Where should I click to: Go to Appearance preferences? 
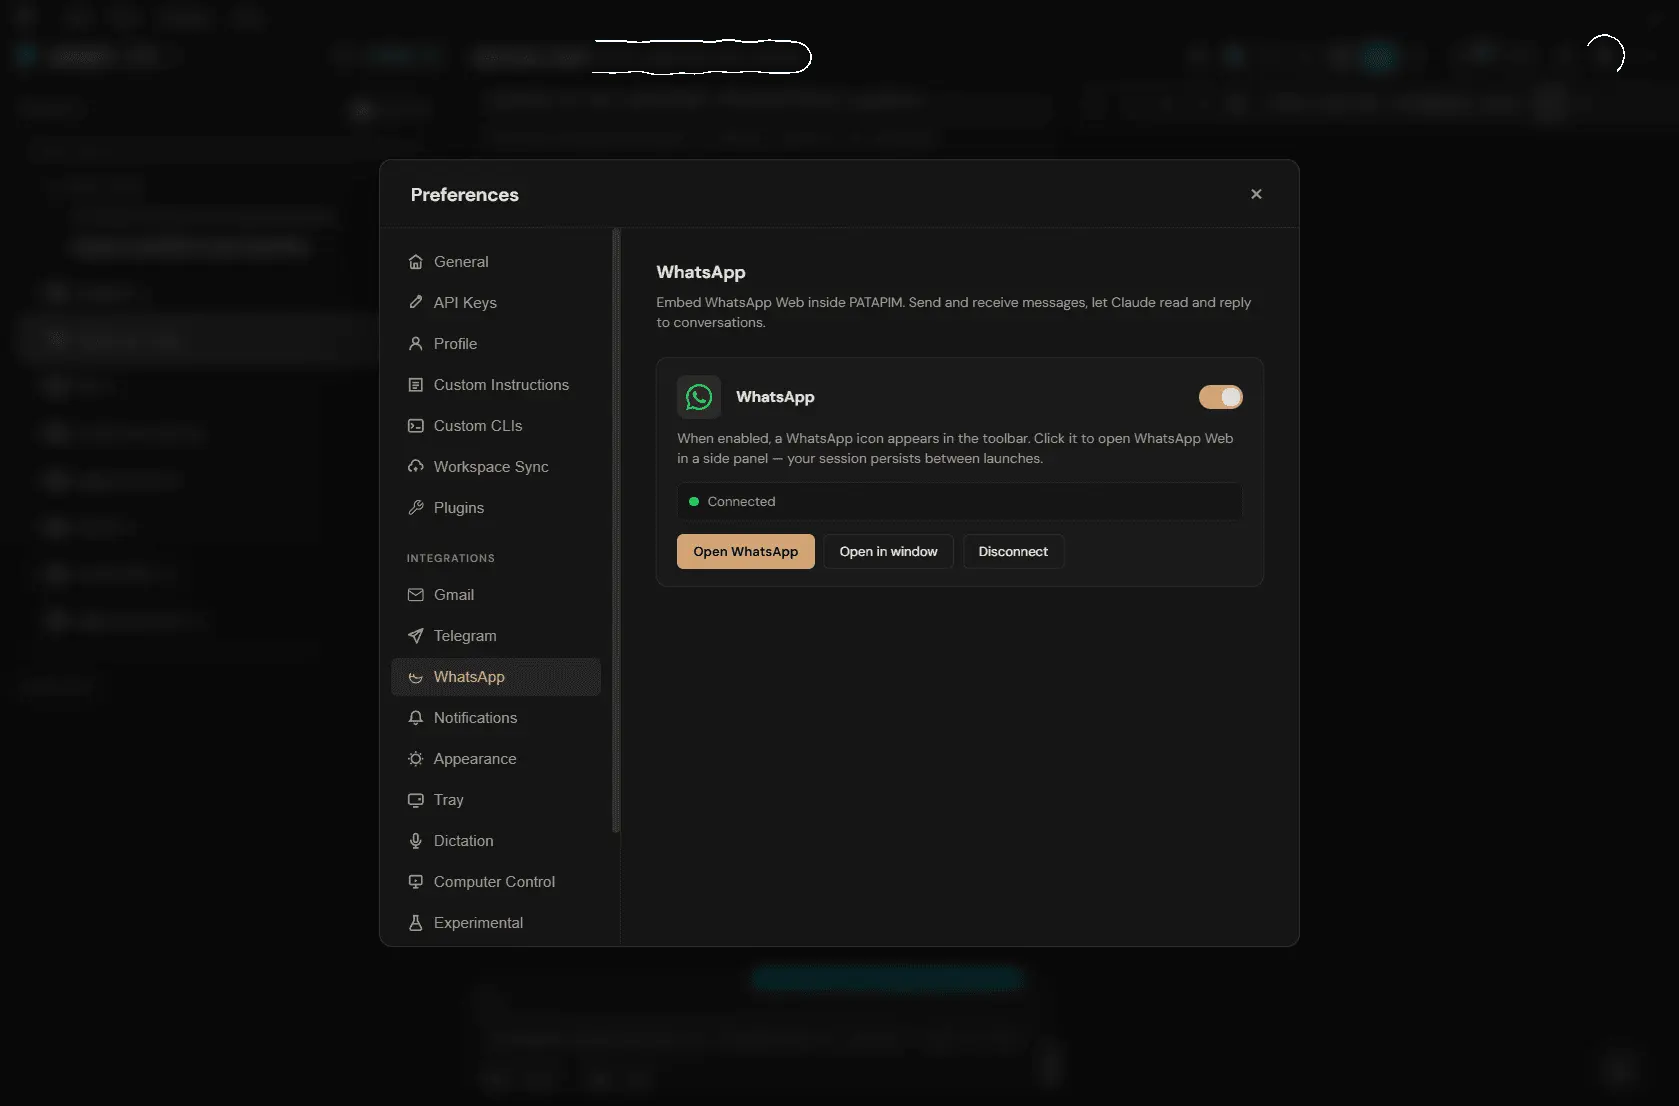(x=496, y=759)
